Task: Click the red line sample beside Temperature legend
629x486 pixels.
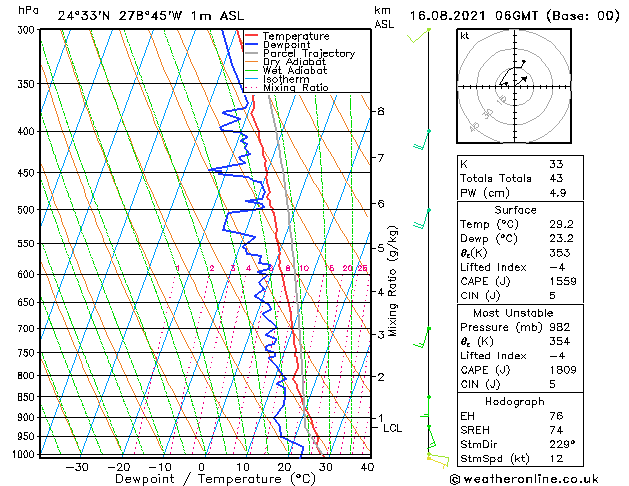Action: tap(252, 36)
